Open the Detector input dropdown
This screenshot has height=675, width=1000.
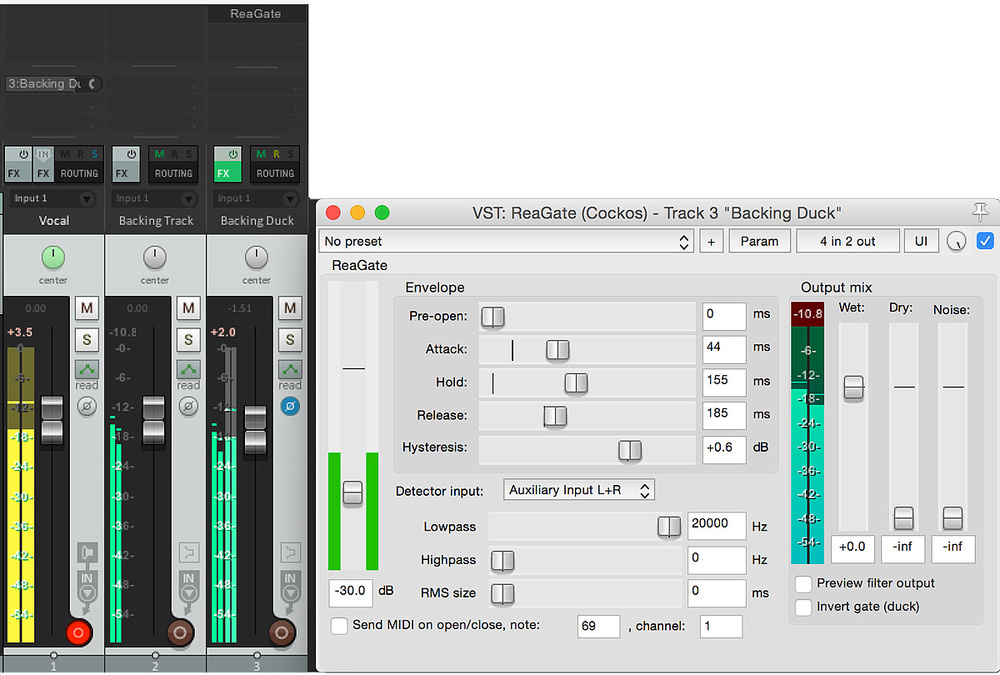578,490
